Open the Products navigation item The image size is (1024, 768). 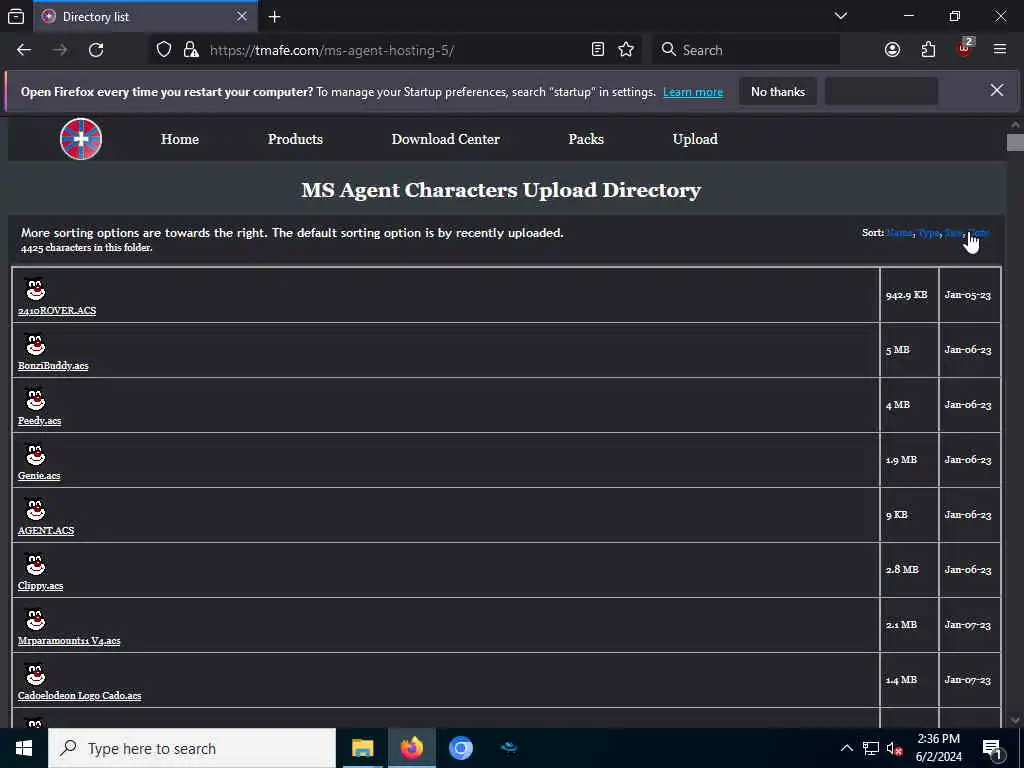pos(295,139)
